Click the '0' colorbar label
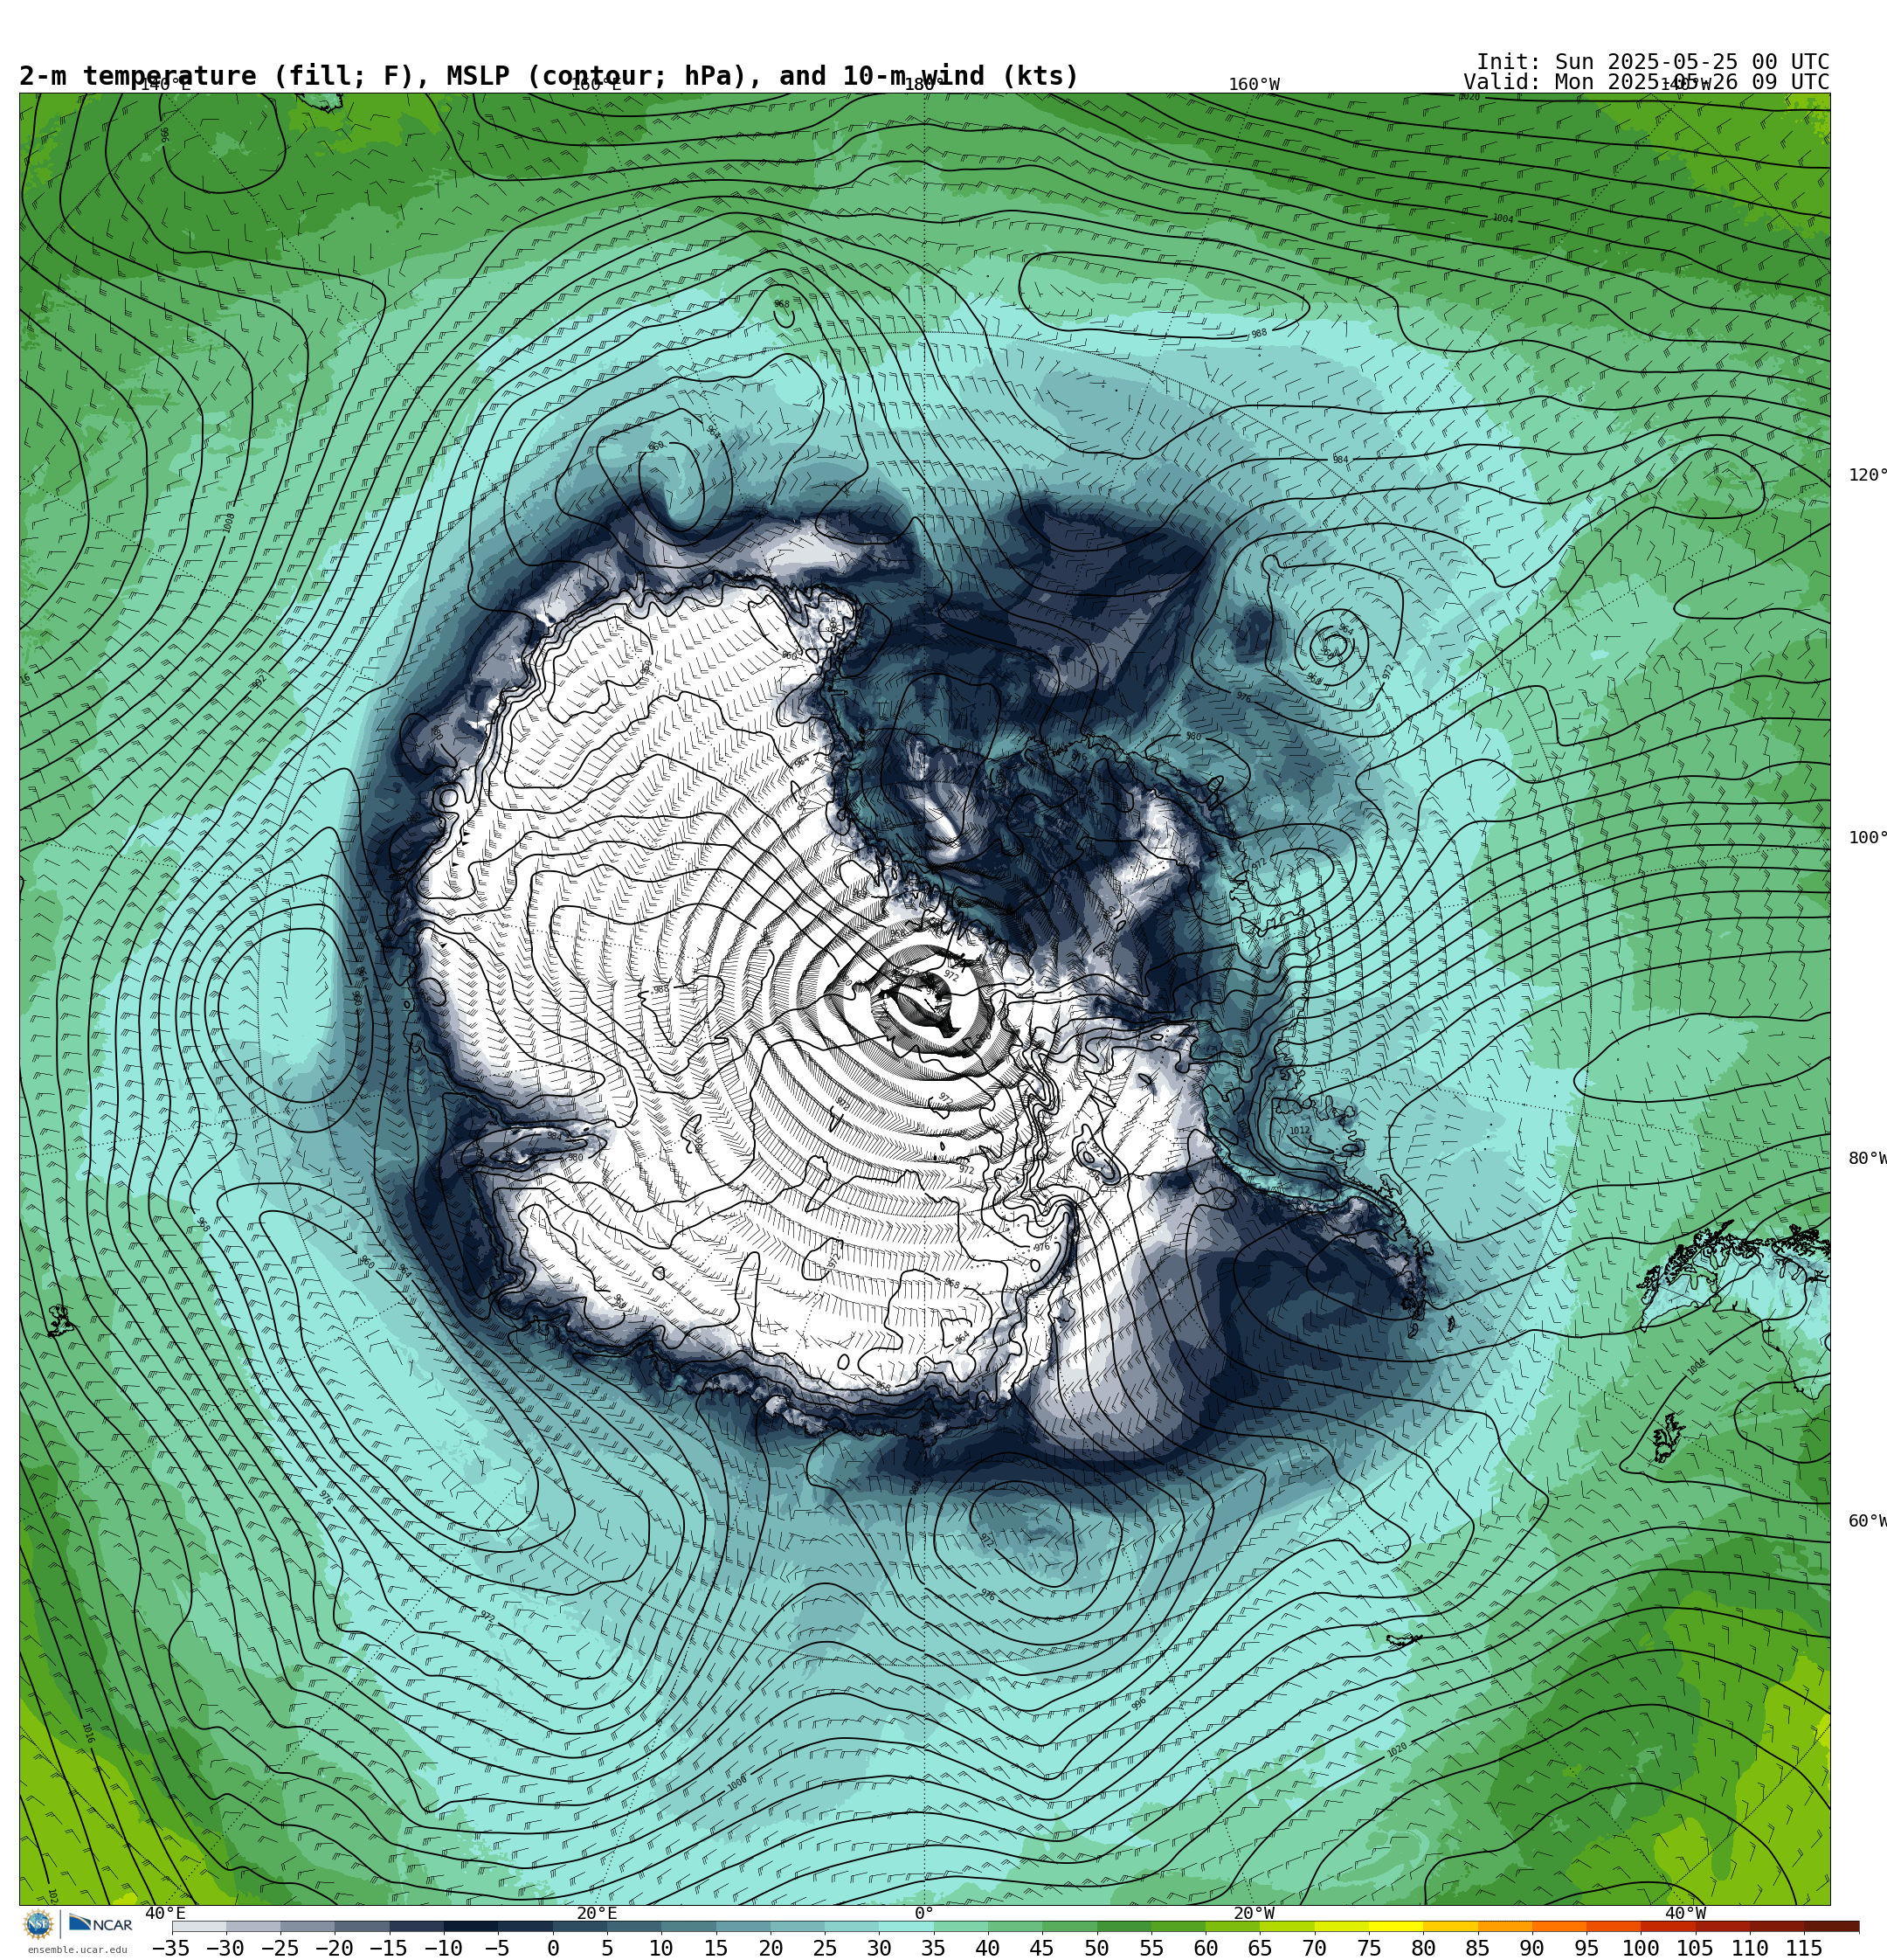 (553, 1948)
